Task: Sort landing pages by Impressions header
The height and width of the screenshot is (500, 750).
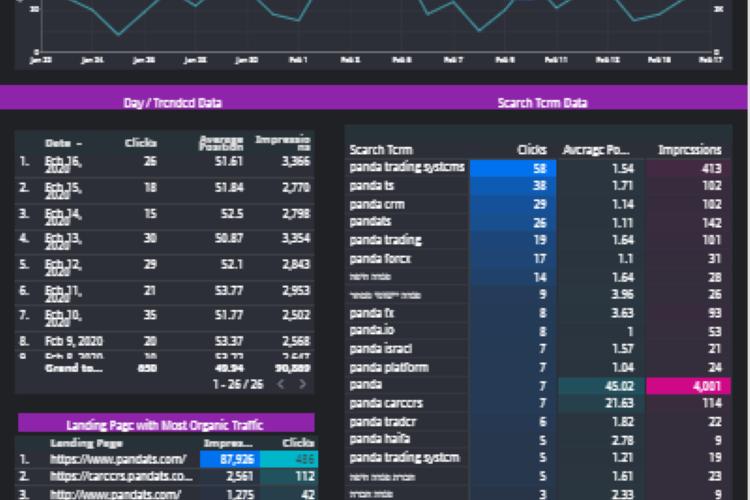Action: coord(228,443)
